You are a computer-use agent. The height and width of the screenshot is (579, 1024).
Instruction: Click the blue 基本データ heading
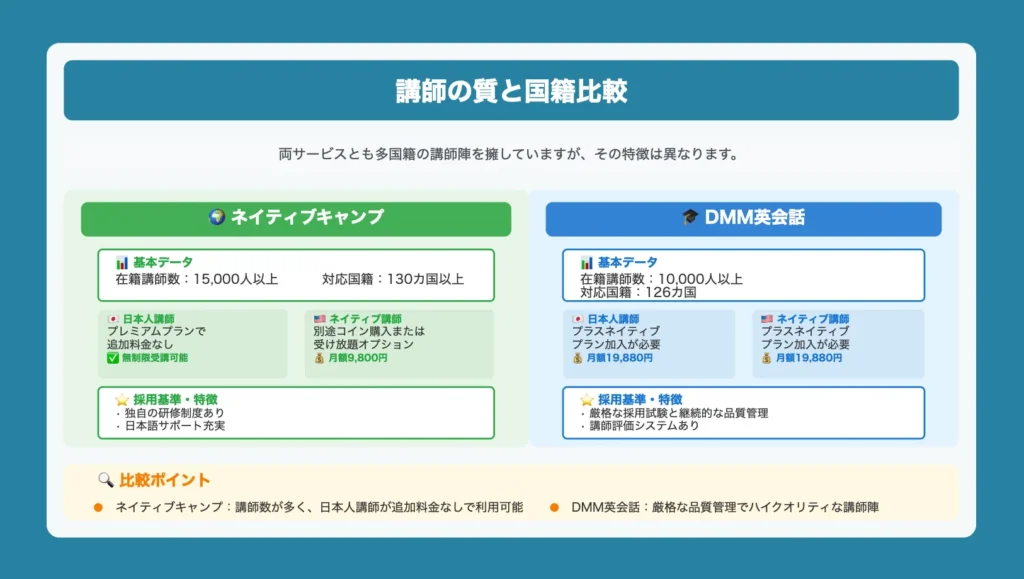(x=628, y=262)
